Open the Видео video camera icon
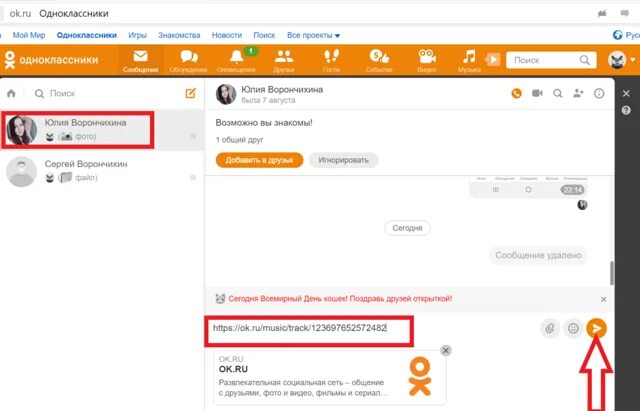Image resolution: width=640 pixels, height=411 pixels. (x=427, y=60)
